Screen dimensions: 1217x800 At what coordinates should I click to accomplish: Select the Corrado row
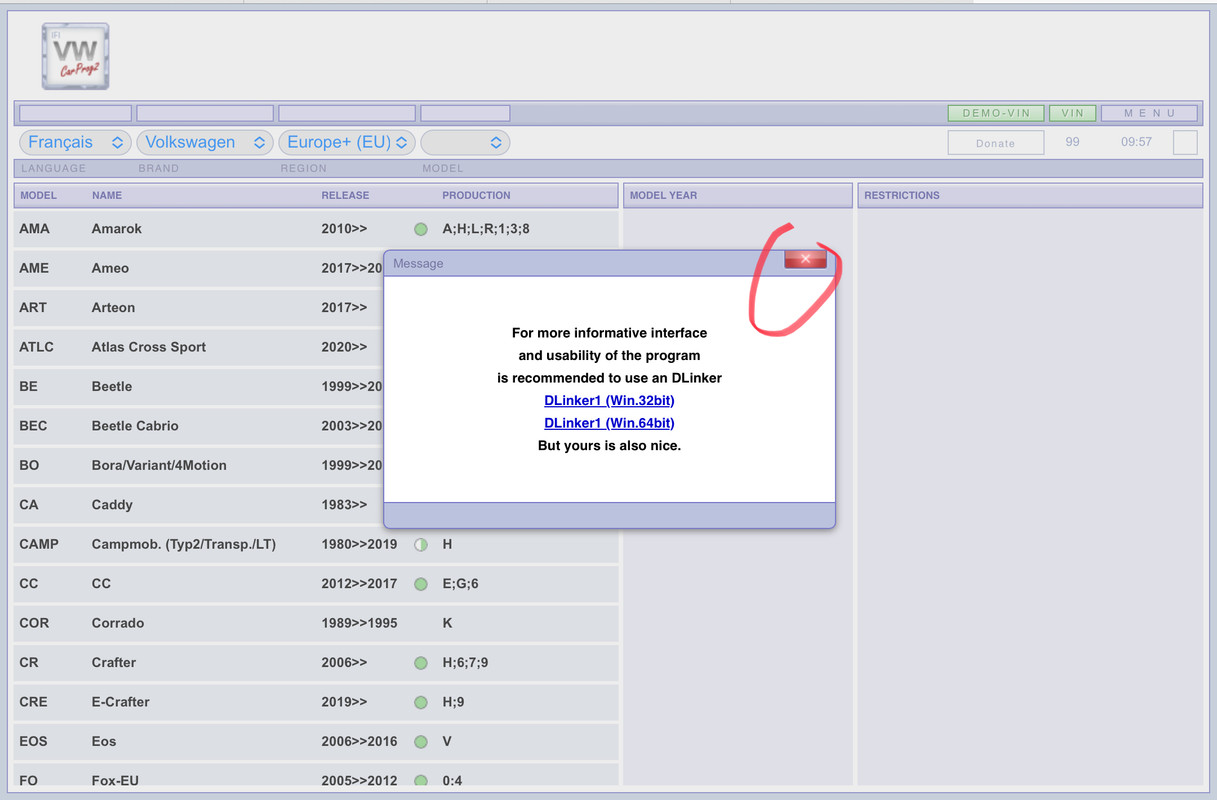point(316,623)
